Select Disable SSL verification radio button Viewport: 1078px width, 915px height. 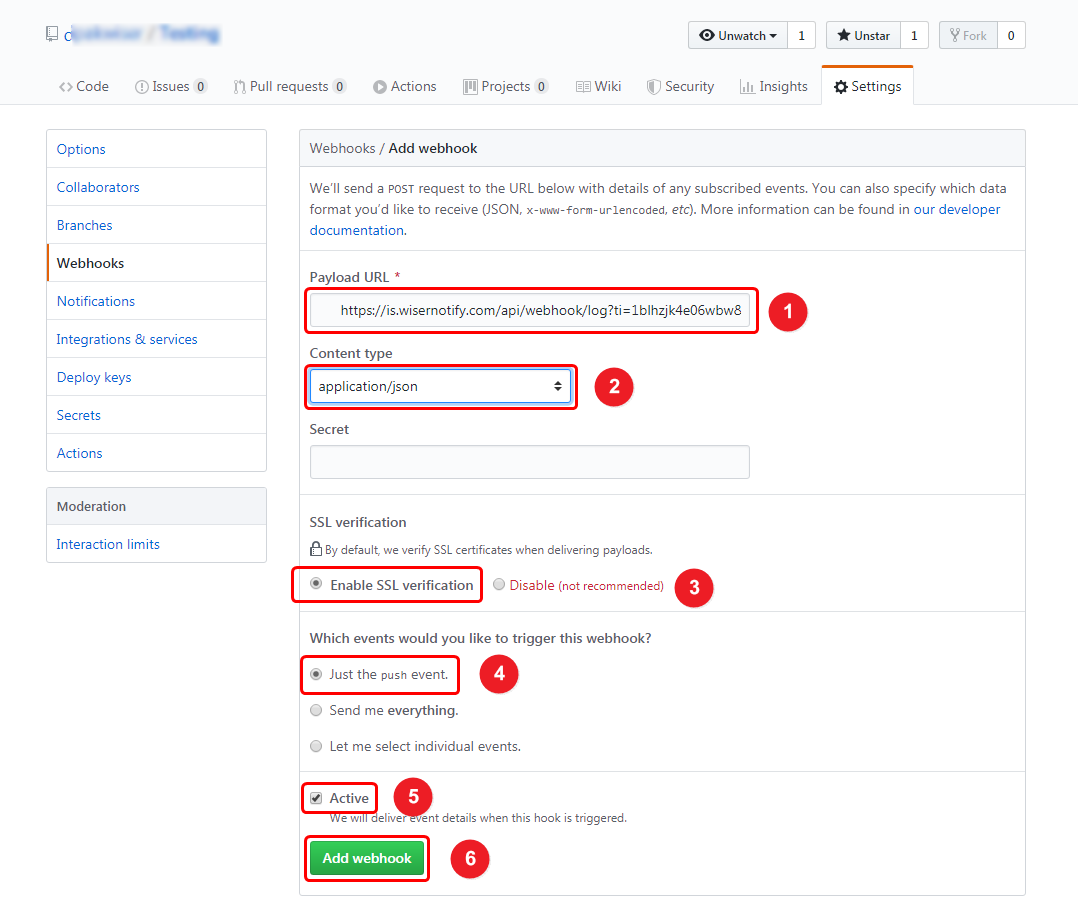[499, 584]
